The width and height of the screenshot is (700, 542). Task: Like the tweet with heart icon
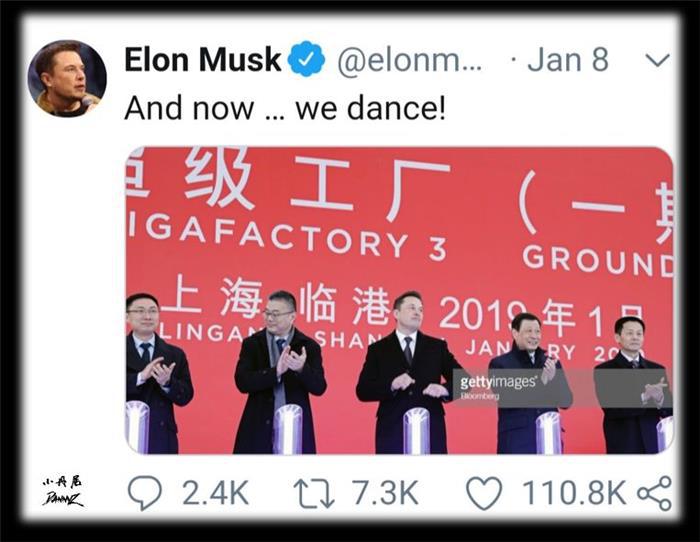pyautogui.click(x=484, y=493)
